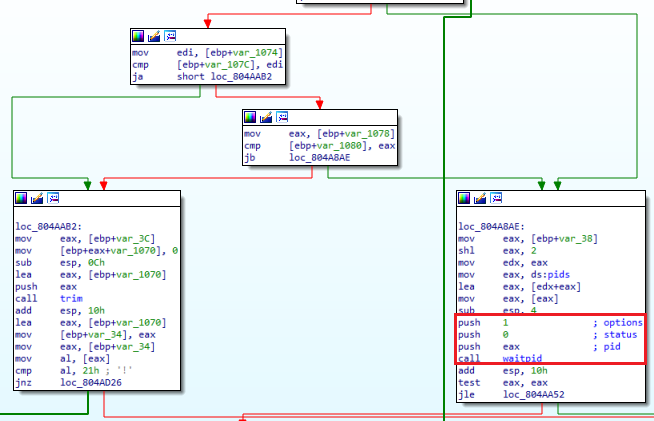This screenshot has width=654, height=421.
Task: Click 'mov al, [eax]' instruction
Action: coord(63,359)
